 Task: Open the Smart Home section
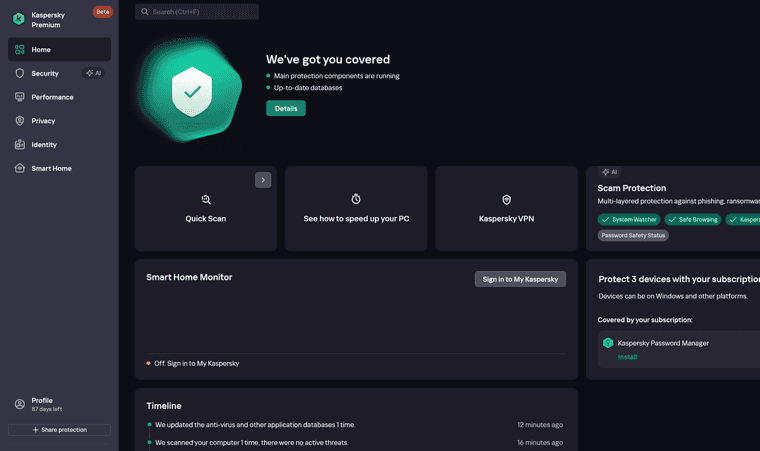59,168
